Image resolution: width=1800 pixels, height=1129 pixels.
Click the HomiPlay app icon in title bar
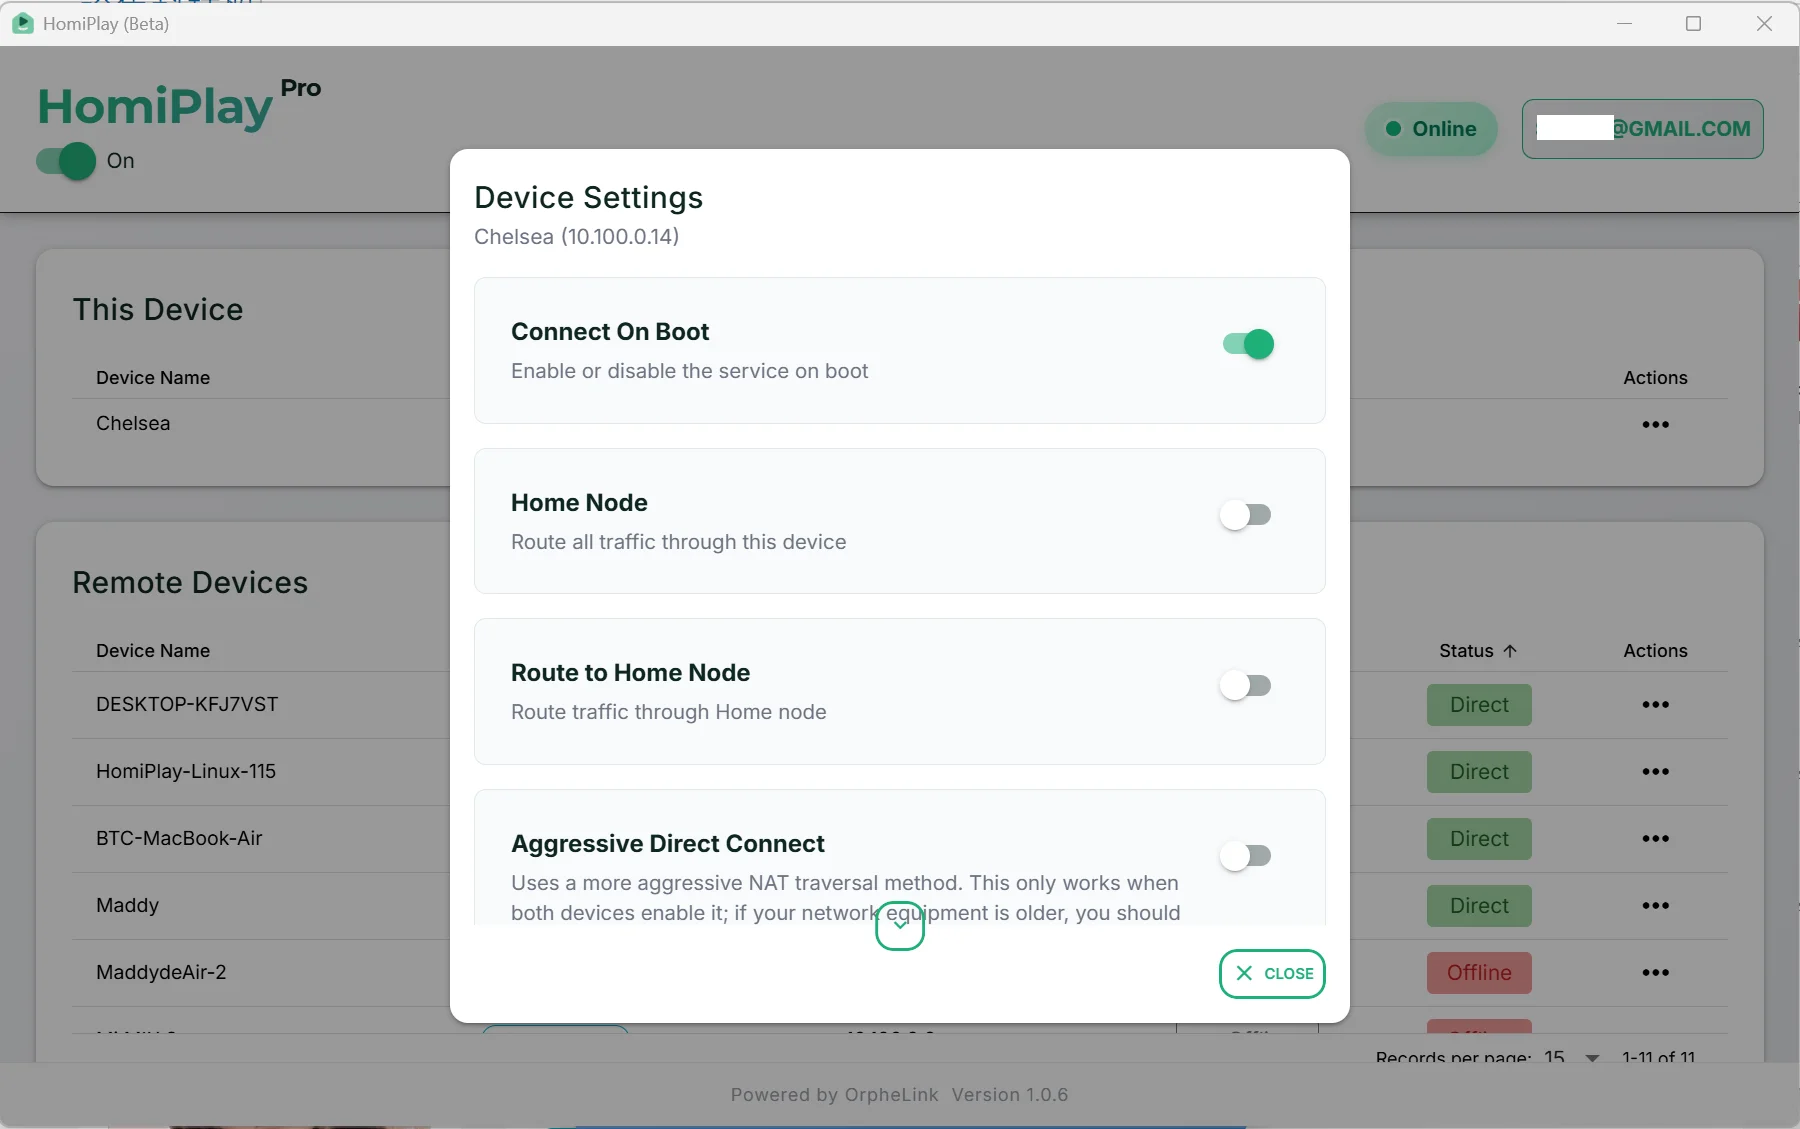(x=22, y=23)
